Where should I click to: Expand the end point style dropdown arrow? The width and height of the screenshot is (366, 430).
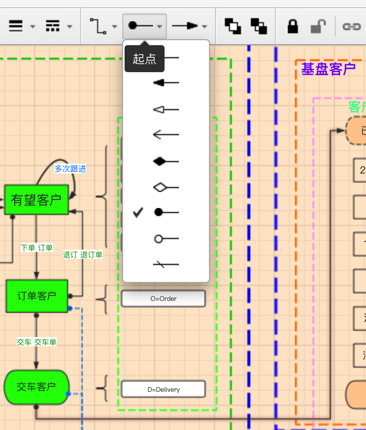(204, 26)
